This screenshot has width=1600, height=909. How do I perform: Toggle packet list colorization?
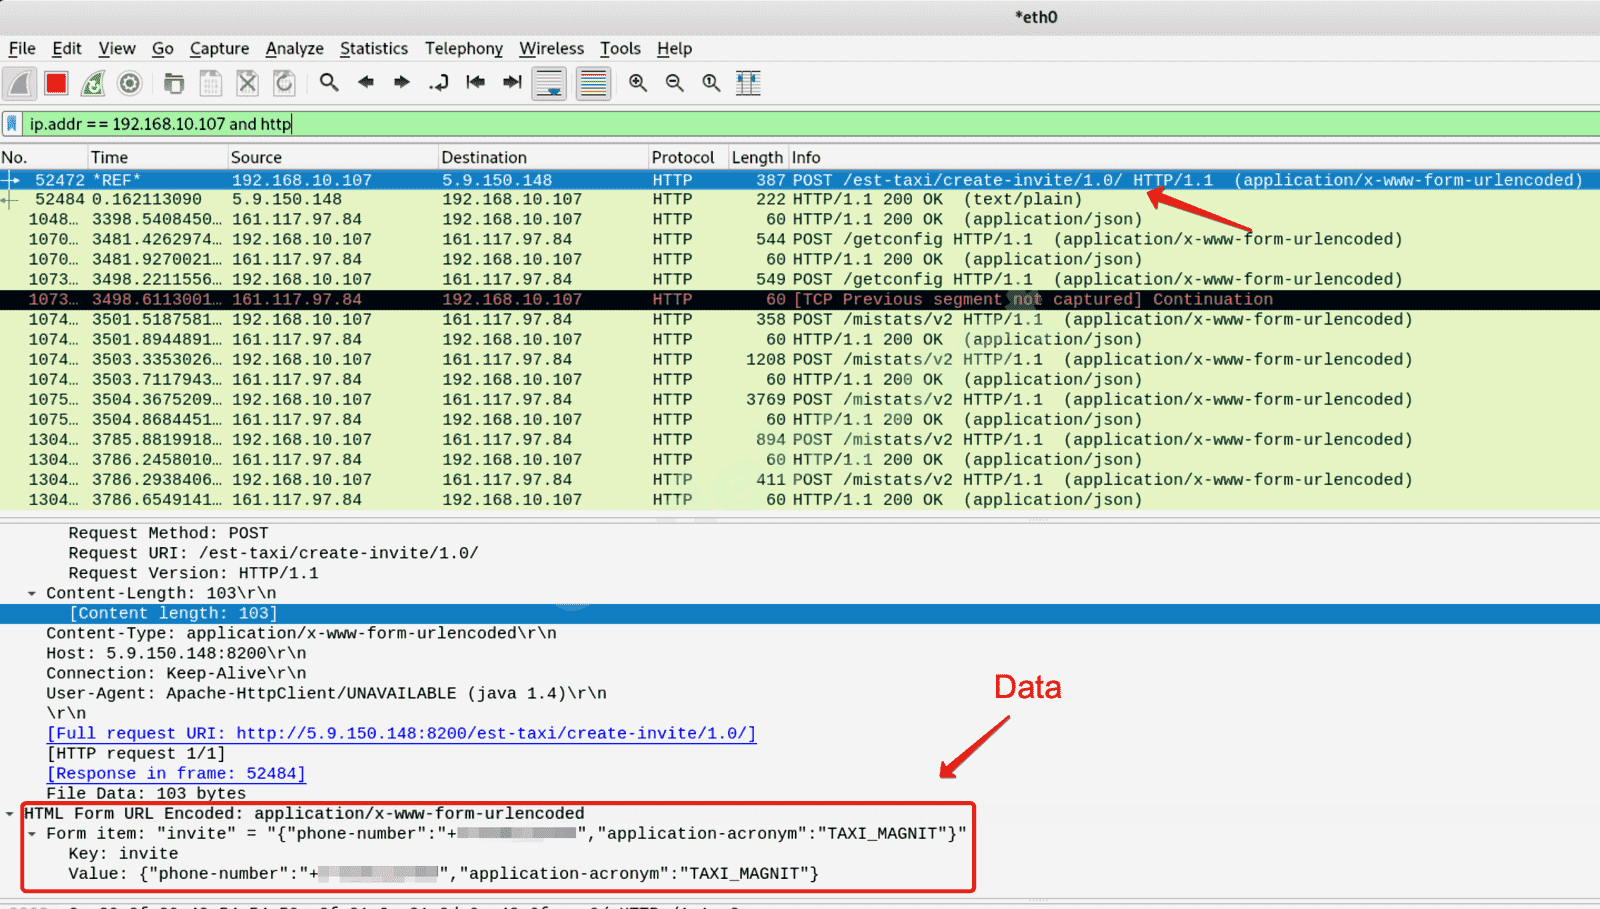point(593,83)
